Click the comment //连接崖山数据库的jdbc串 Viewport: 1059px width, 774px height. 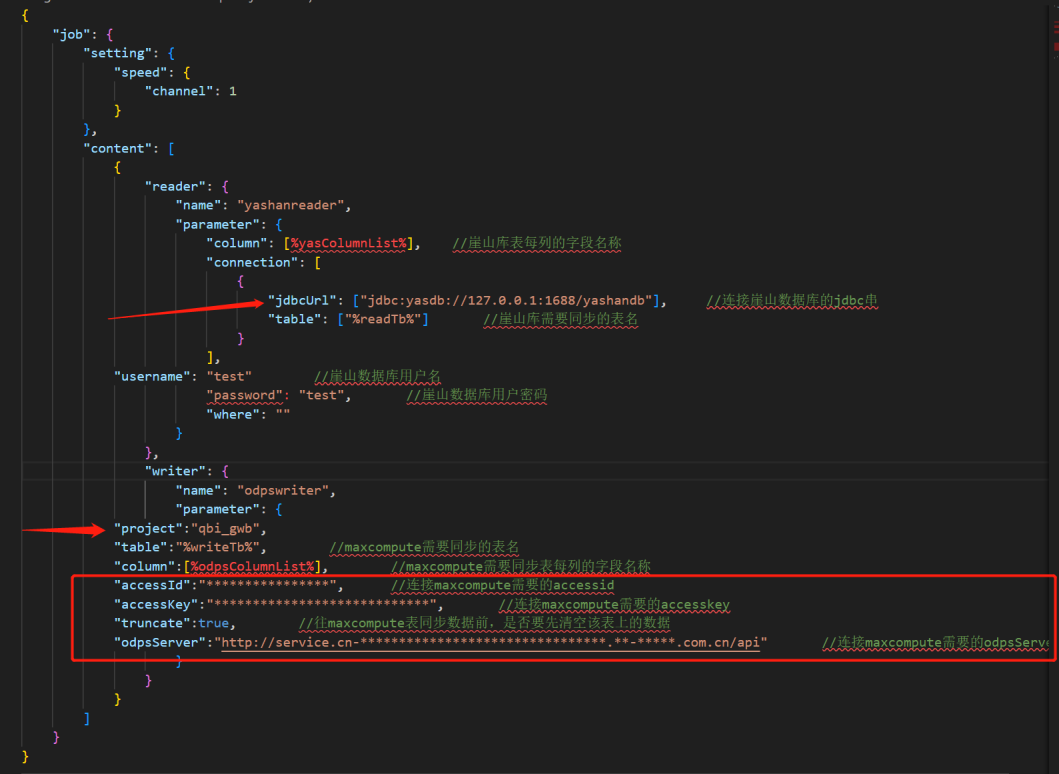click(792, 300)
